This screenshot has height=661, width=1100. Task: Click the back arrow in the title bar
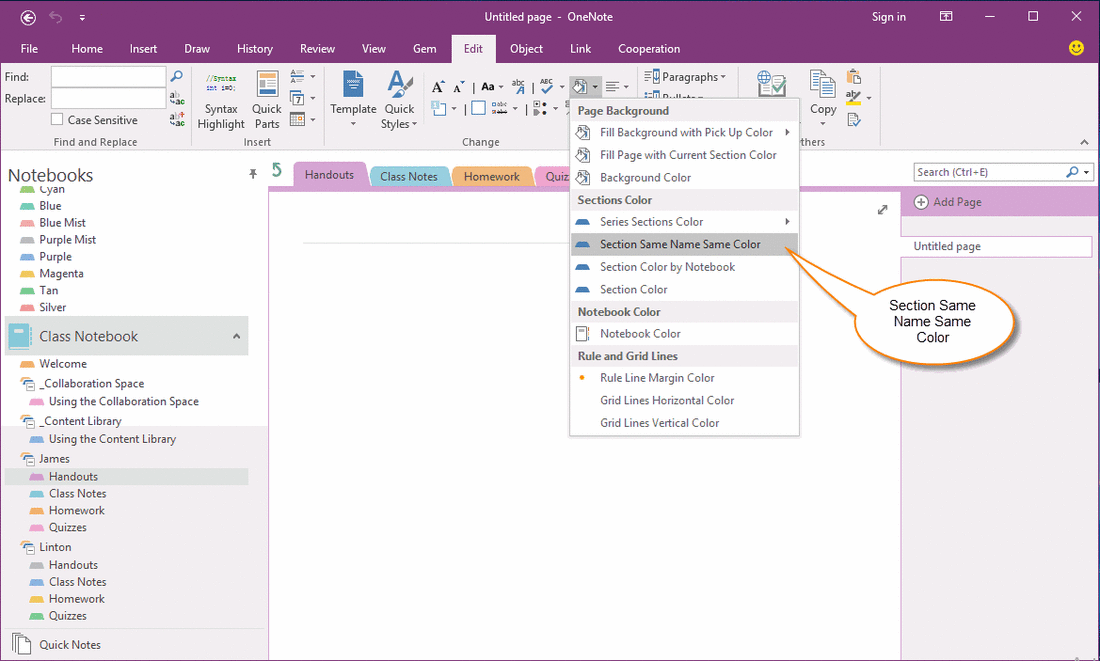tap(27, 18)
